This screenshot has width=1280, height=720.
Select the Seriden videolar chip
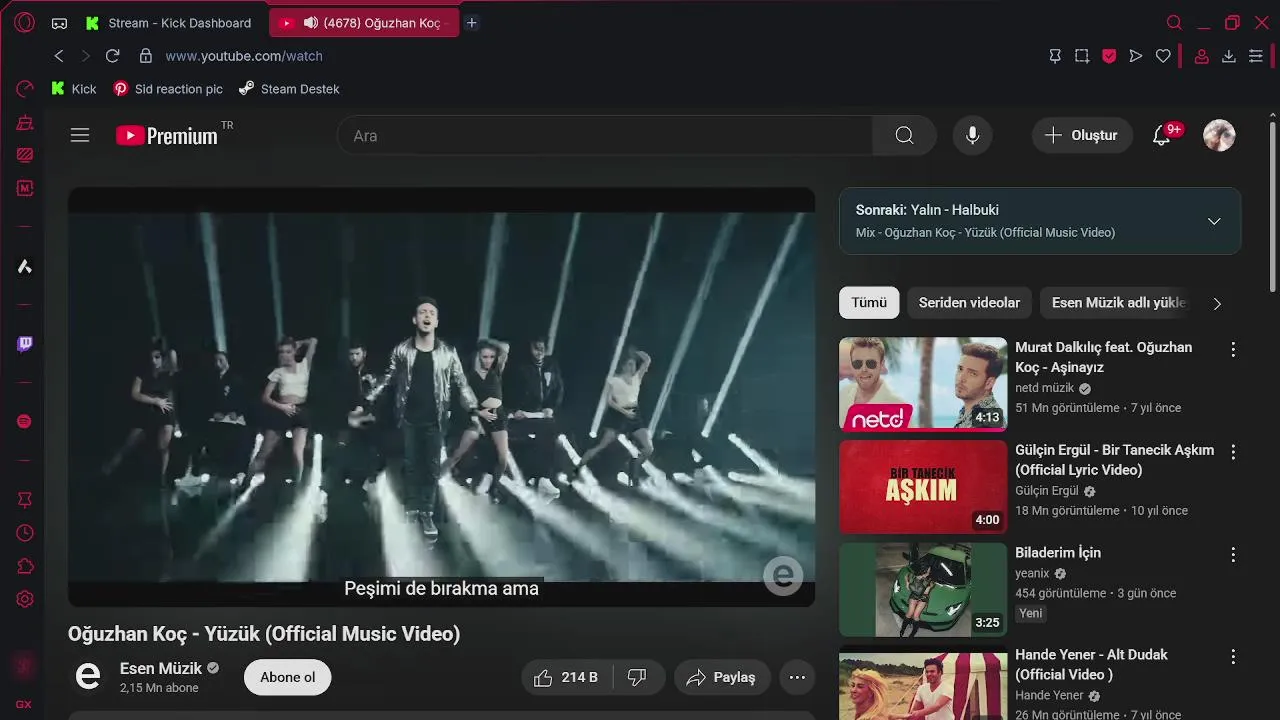pos(969,303)
